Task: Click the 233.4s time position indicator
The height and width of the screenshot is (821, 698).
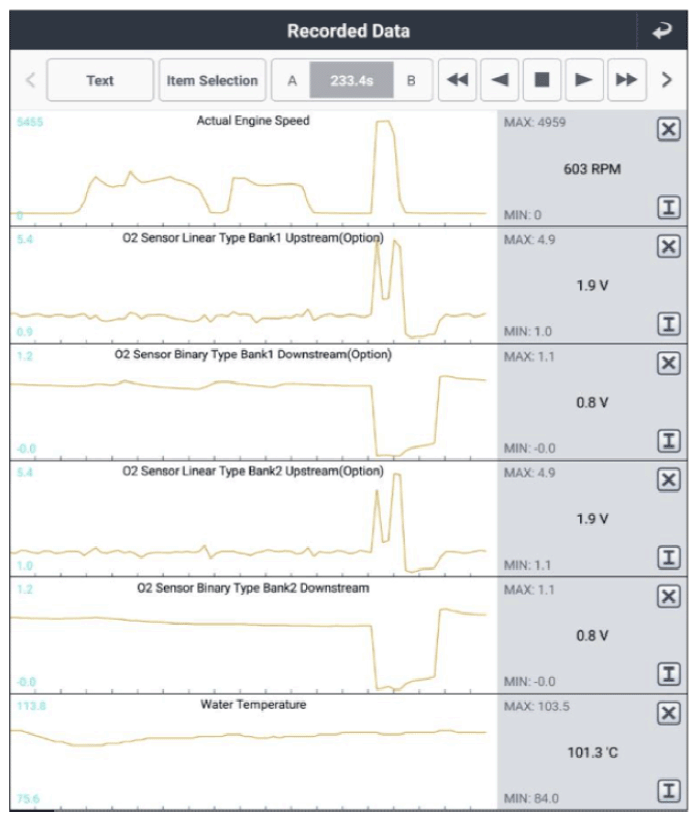Action: pos(351,81)
